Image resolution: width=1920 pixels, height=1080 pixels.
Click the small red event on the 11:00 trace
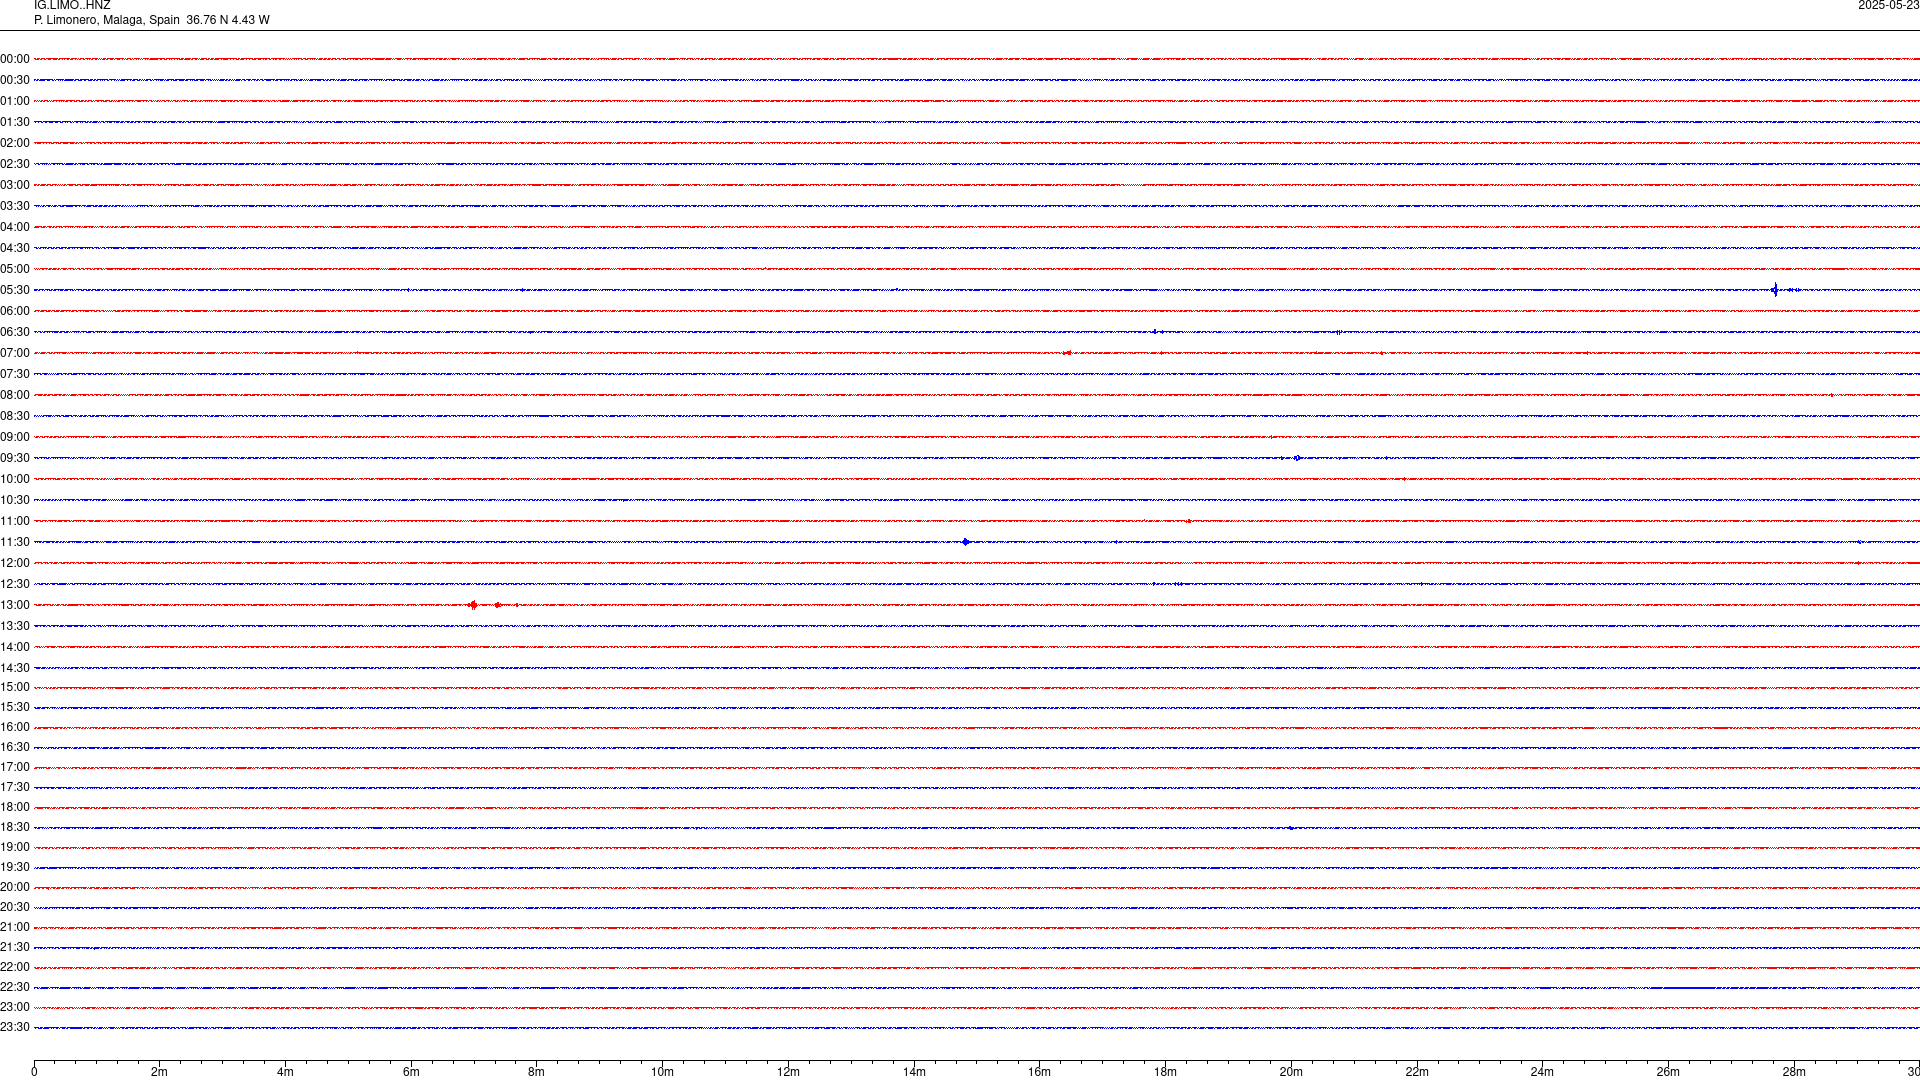[1188, 521]
